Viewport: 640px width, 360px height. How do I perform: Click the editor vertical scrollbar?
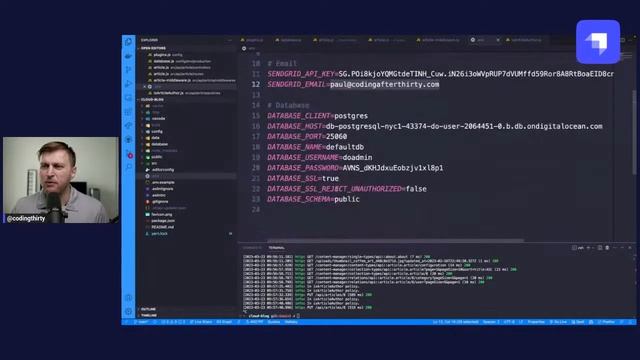(634, 133)
